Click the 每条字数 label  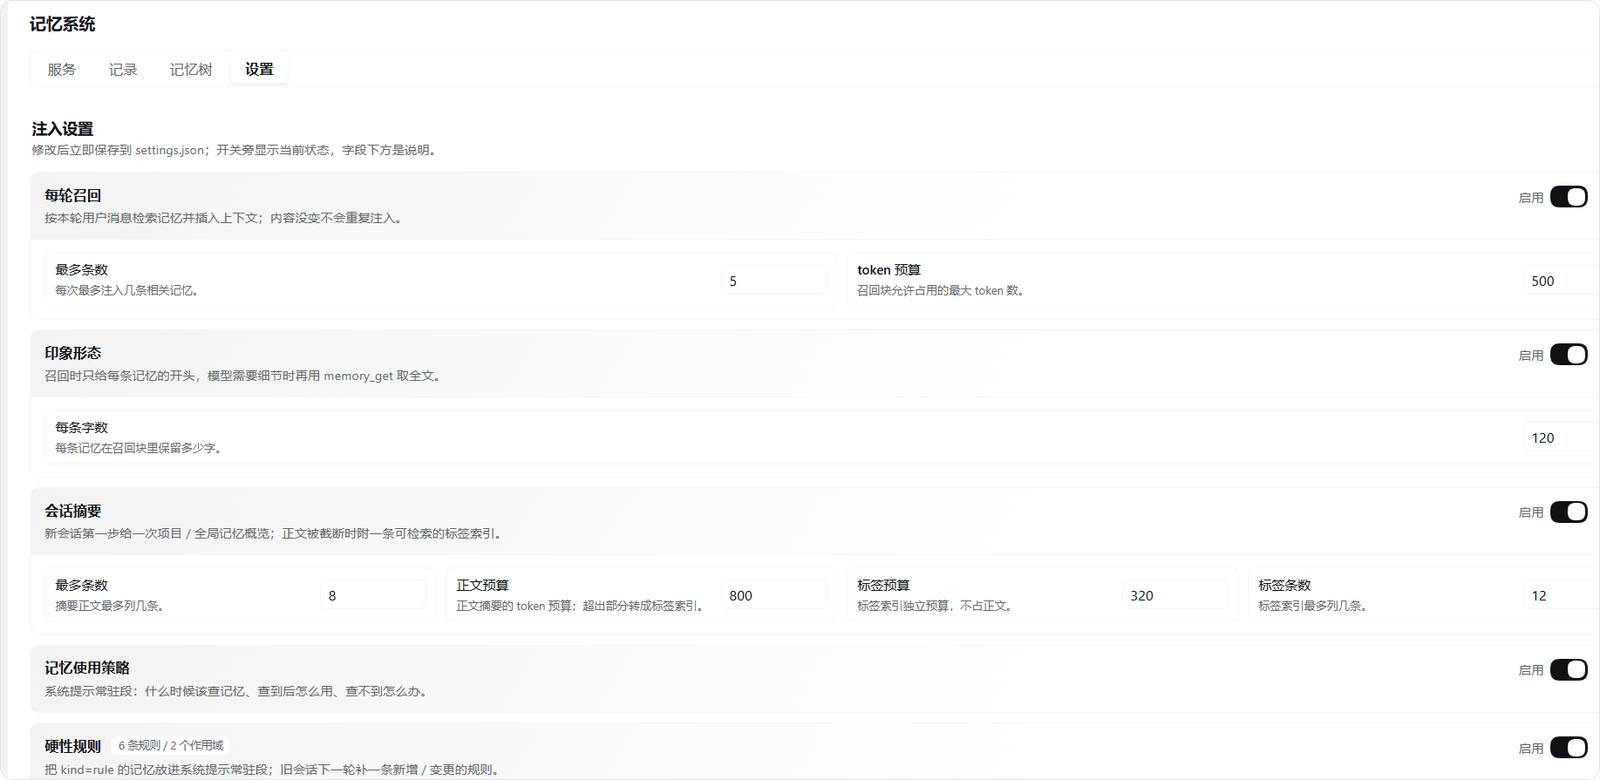click(81, 427)
